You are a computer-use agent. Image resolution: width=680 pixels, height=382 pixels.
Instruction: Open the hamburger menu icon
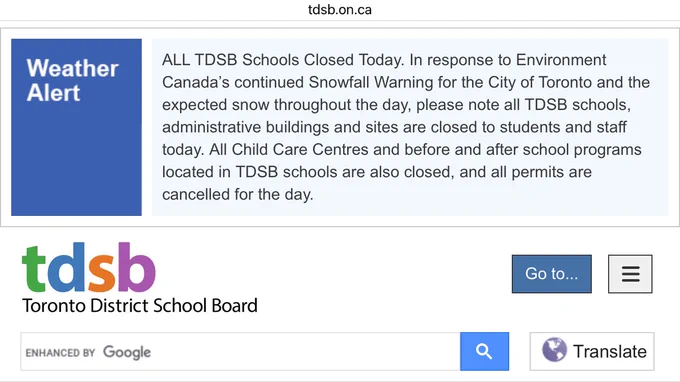(630, 274)
